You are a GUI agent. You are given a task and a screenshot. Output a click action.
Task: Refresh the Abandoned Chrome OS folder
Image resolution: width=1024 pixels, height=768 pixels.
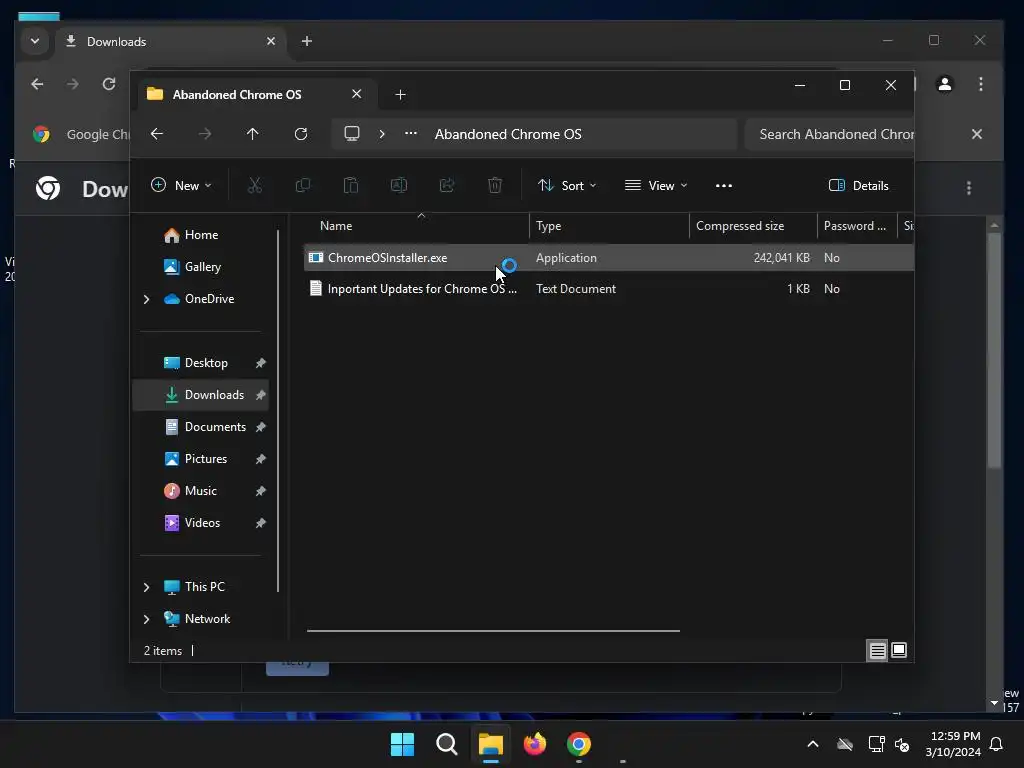click(x=301, y=134)
